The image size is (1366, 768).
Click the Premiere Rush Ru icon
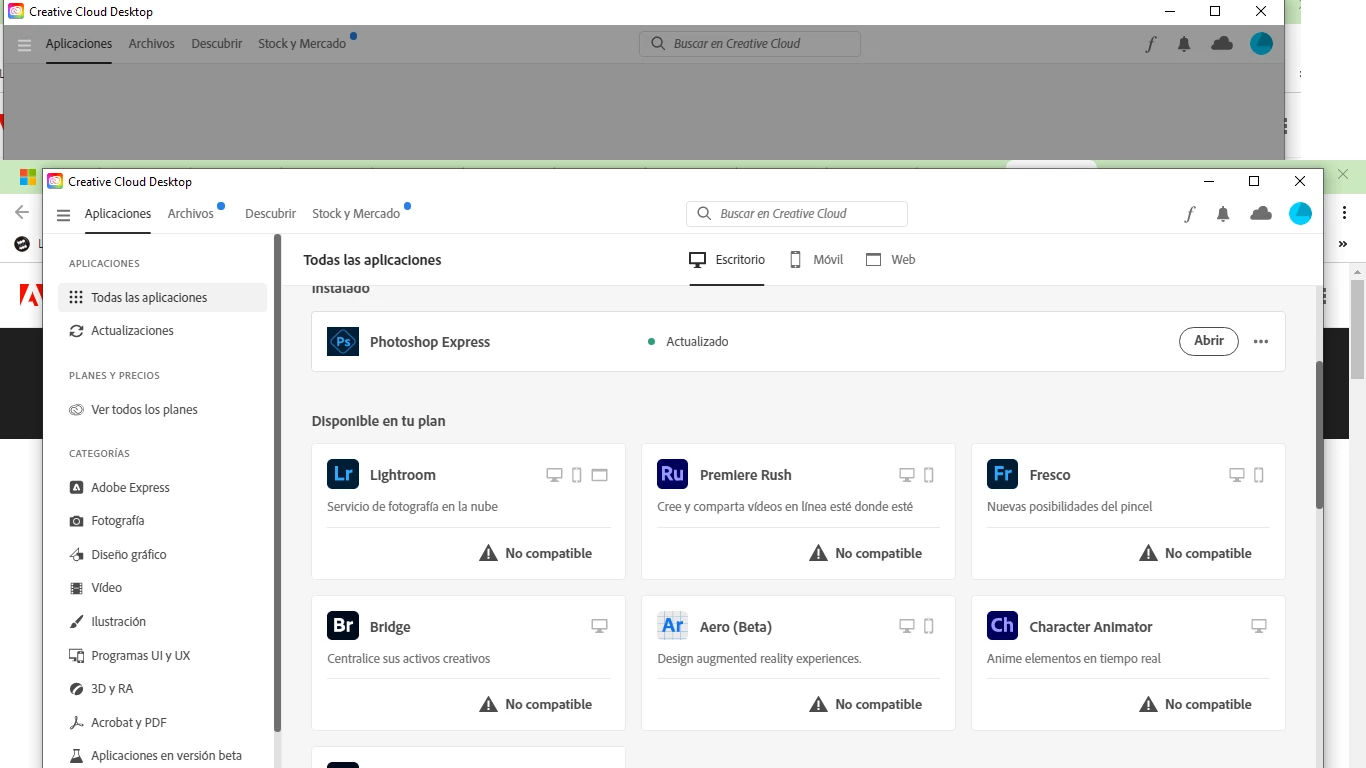point(673,474)
